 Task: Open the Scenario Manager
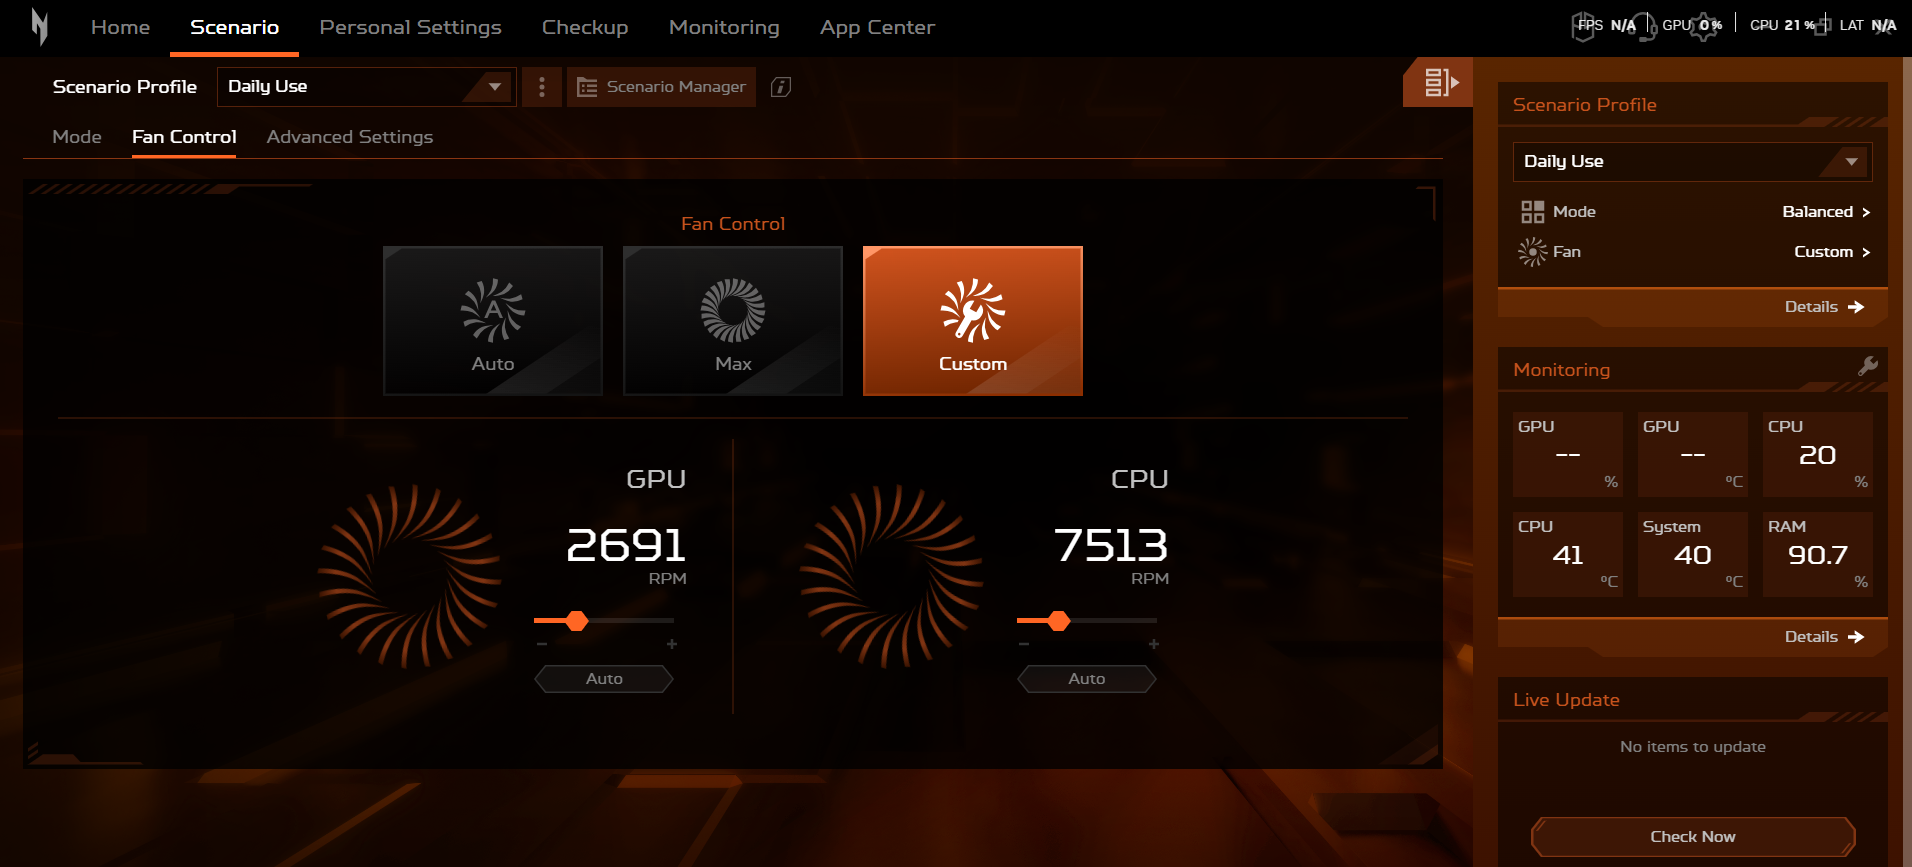click(x=662, y=87)
